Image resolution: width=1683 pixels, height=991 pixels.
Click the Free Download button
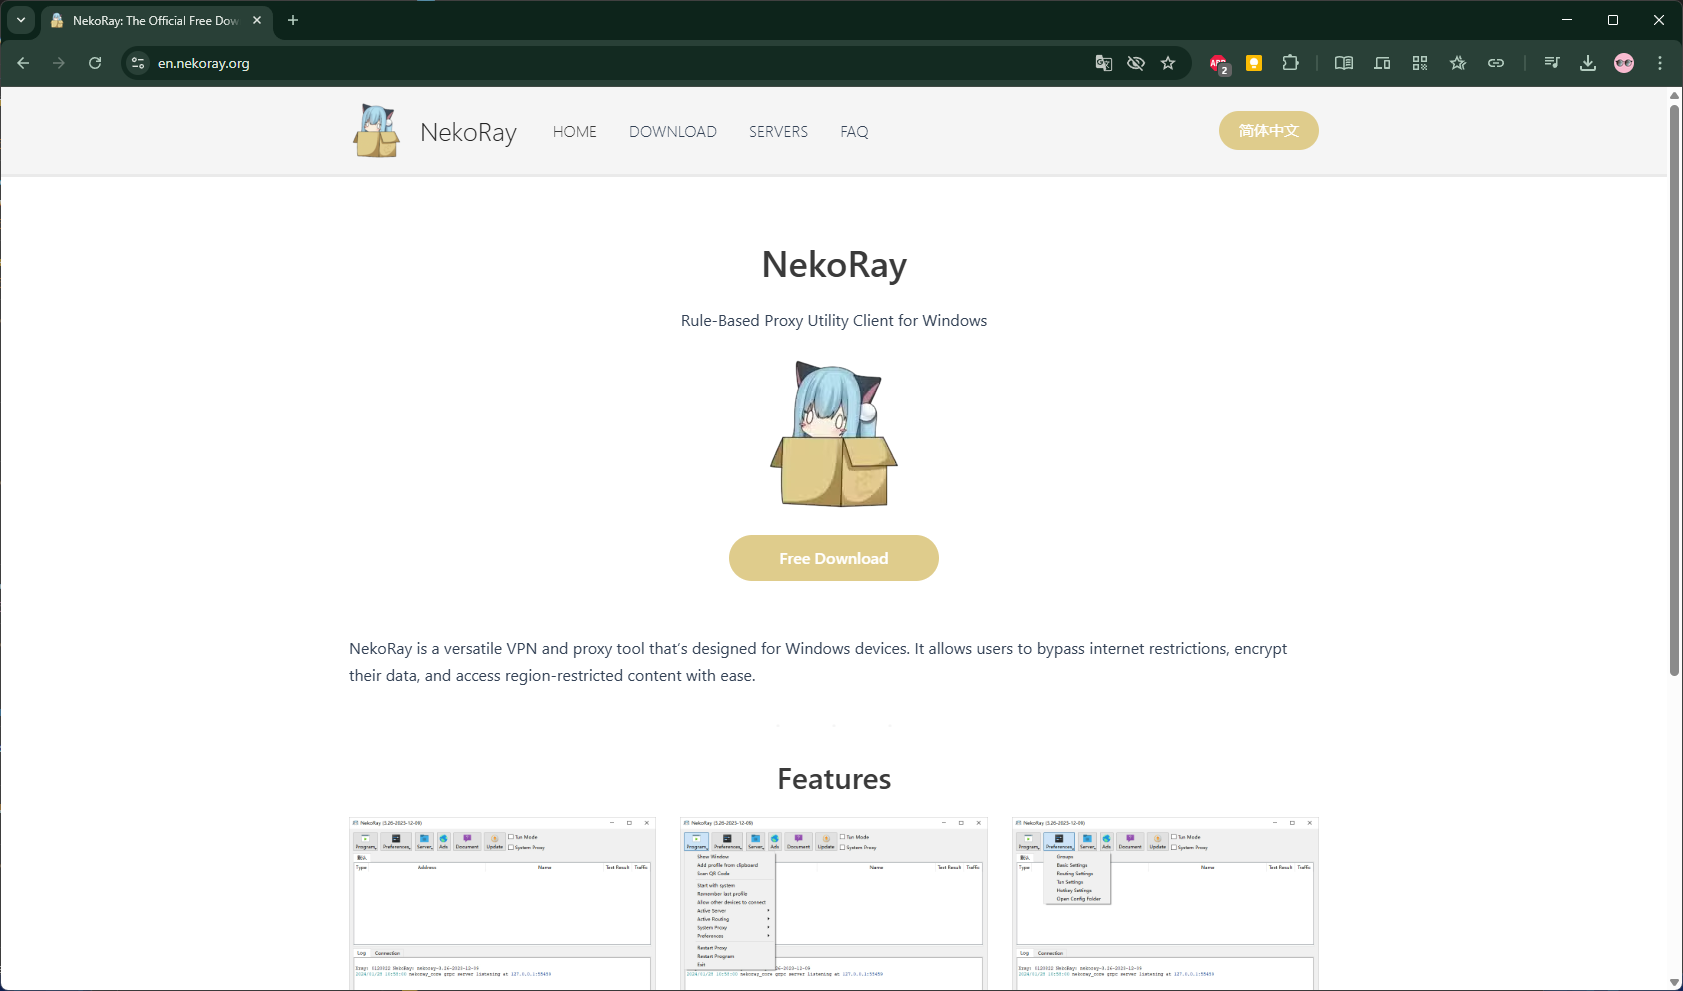[834, 558]
